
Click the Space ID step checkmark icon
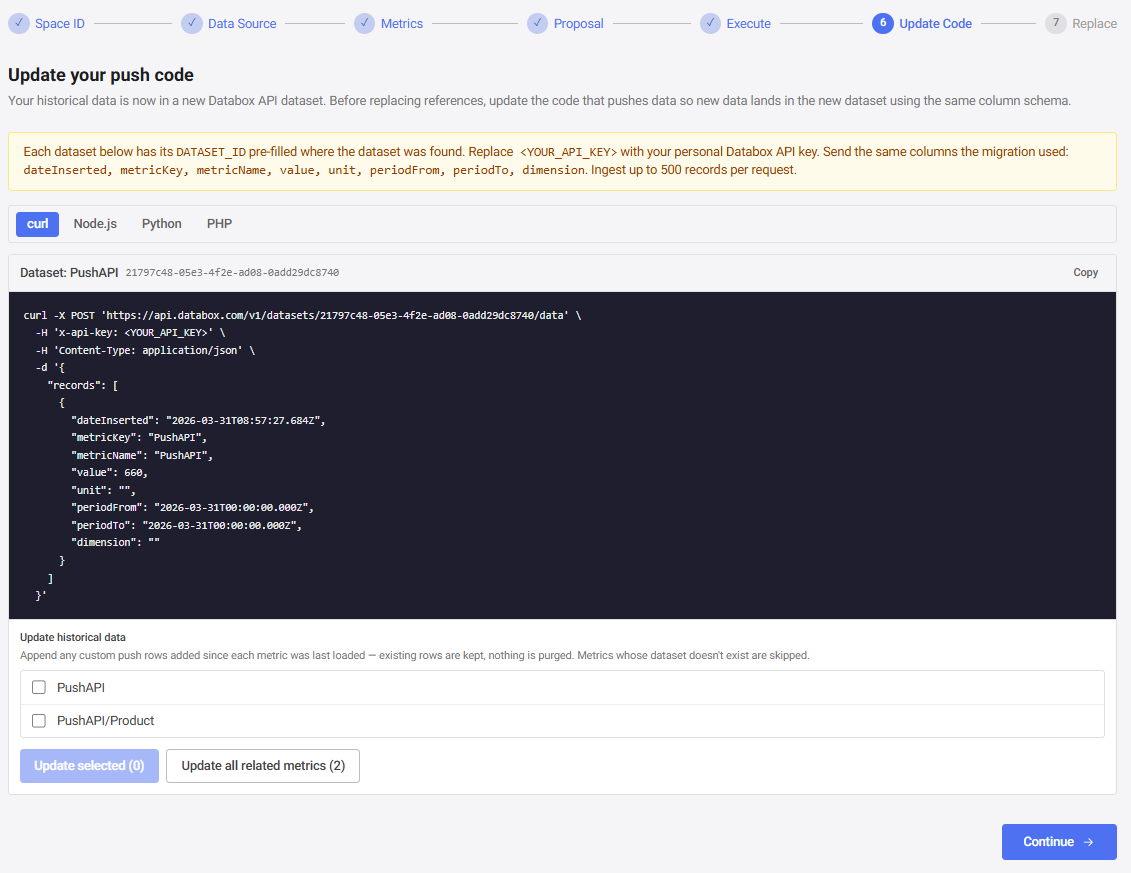(19, 23)
